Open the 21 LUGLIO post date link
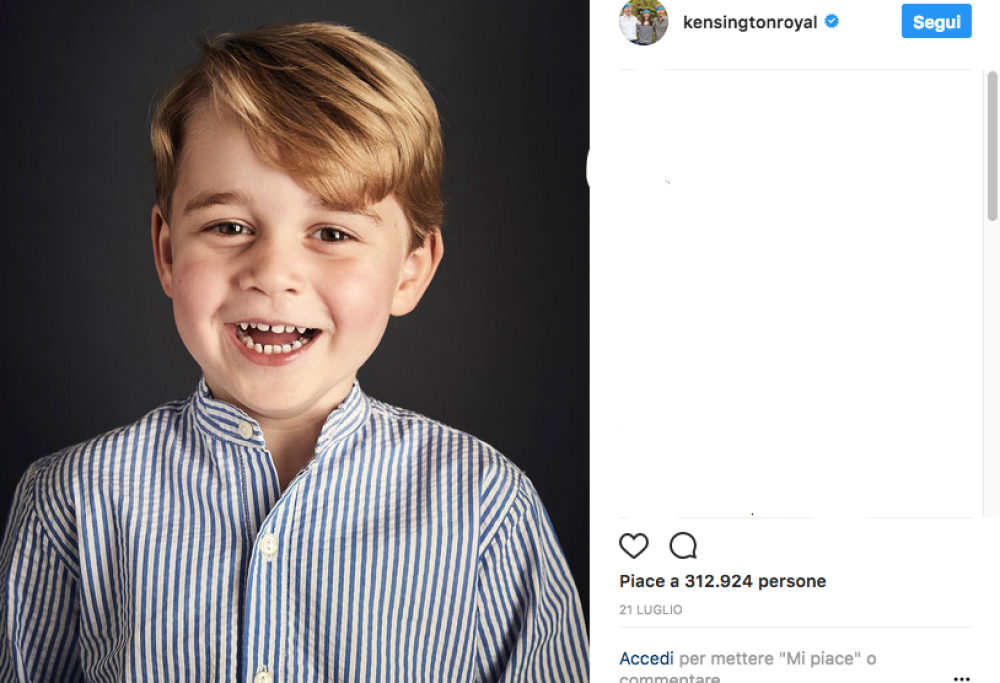1000x683 pixels. pyautogui.click(x=651, y=610)
